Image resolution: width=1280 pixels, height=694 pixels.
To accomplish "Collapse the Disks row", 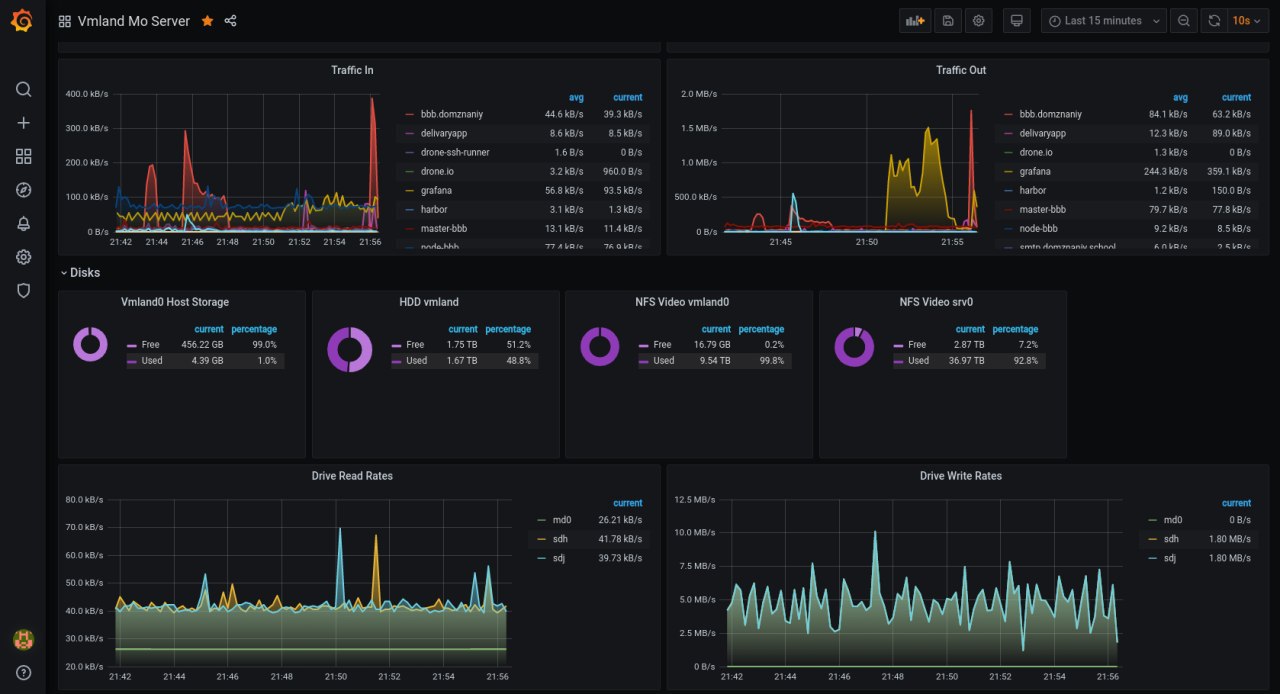I will 79,272.
